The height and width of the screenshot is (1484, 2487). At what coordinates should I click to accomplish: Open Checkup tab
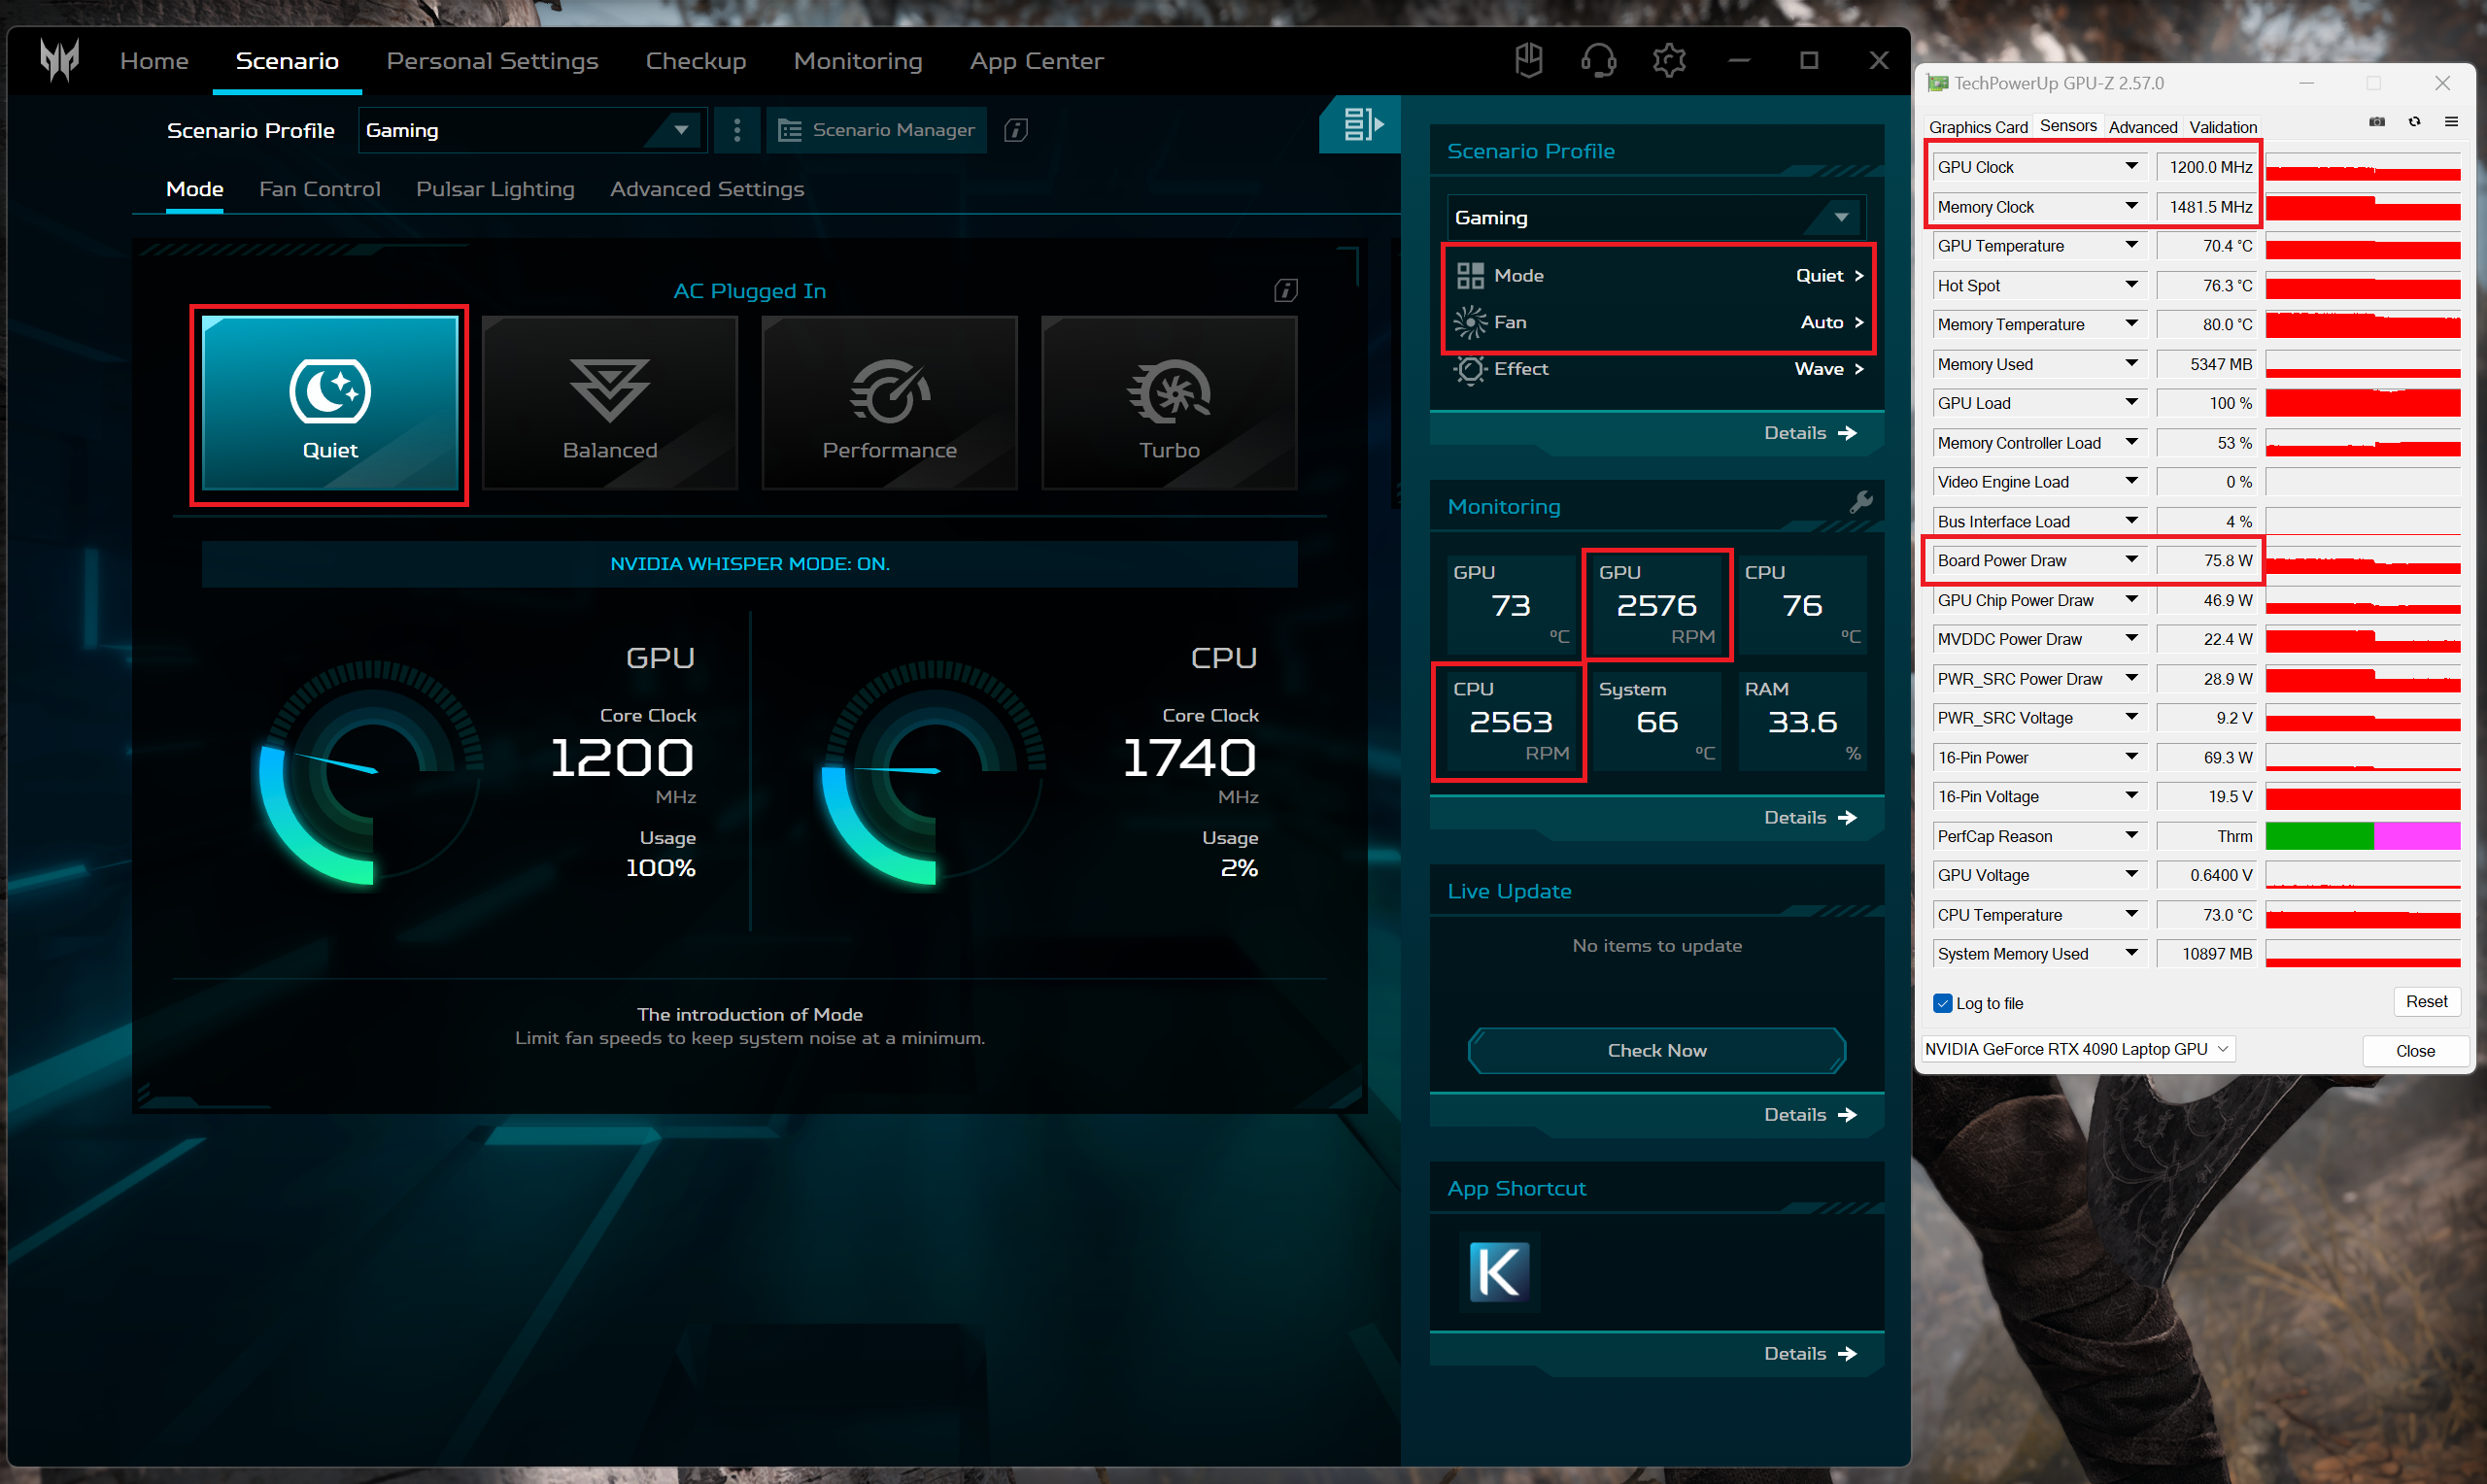(x=696, y=61)
